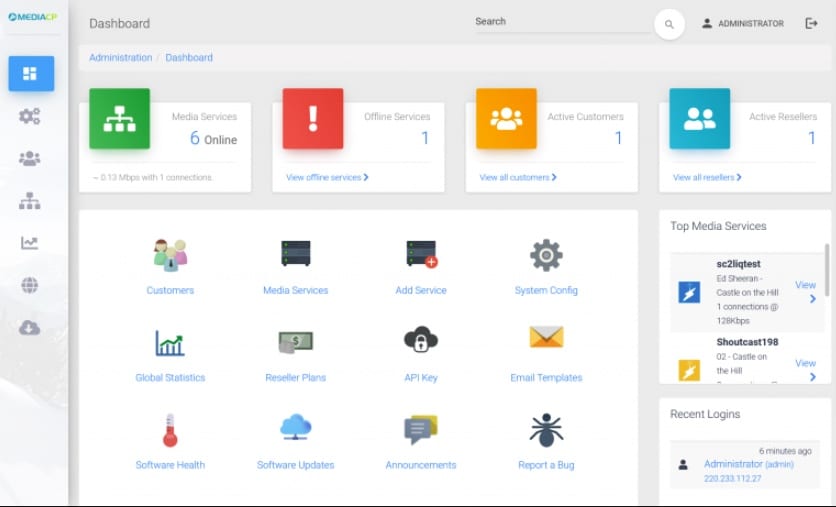Click the Recent Logins heading
836x507 pixels.
(x=705, y=414)
